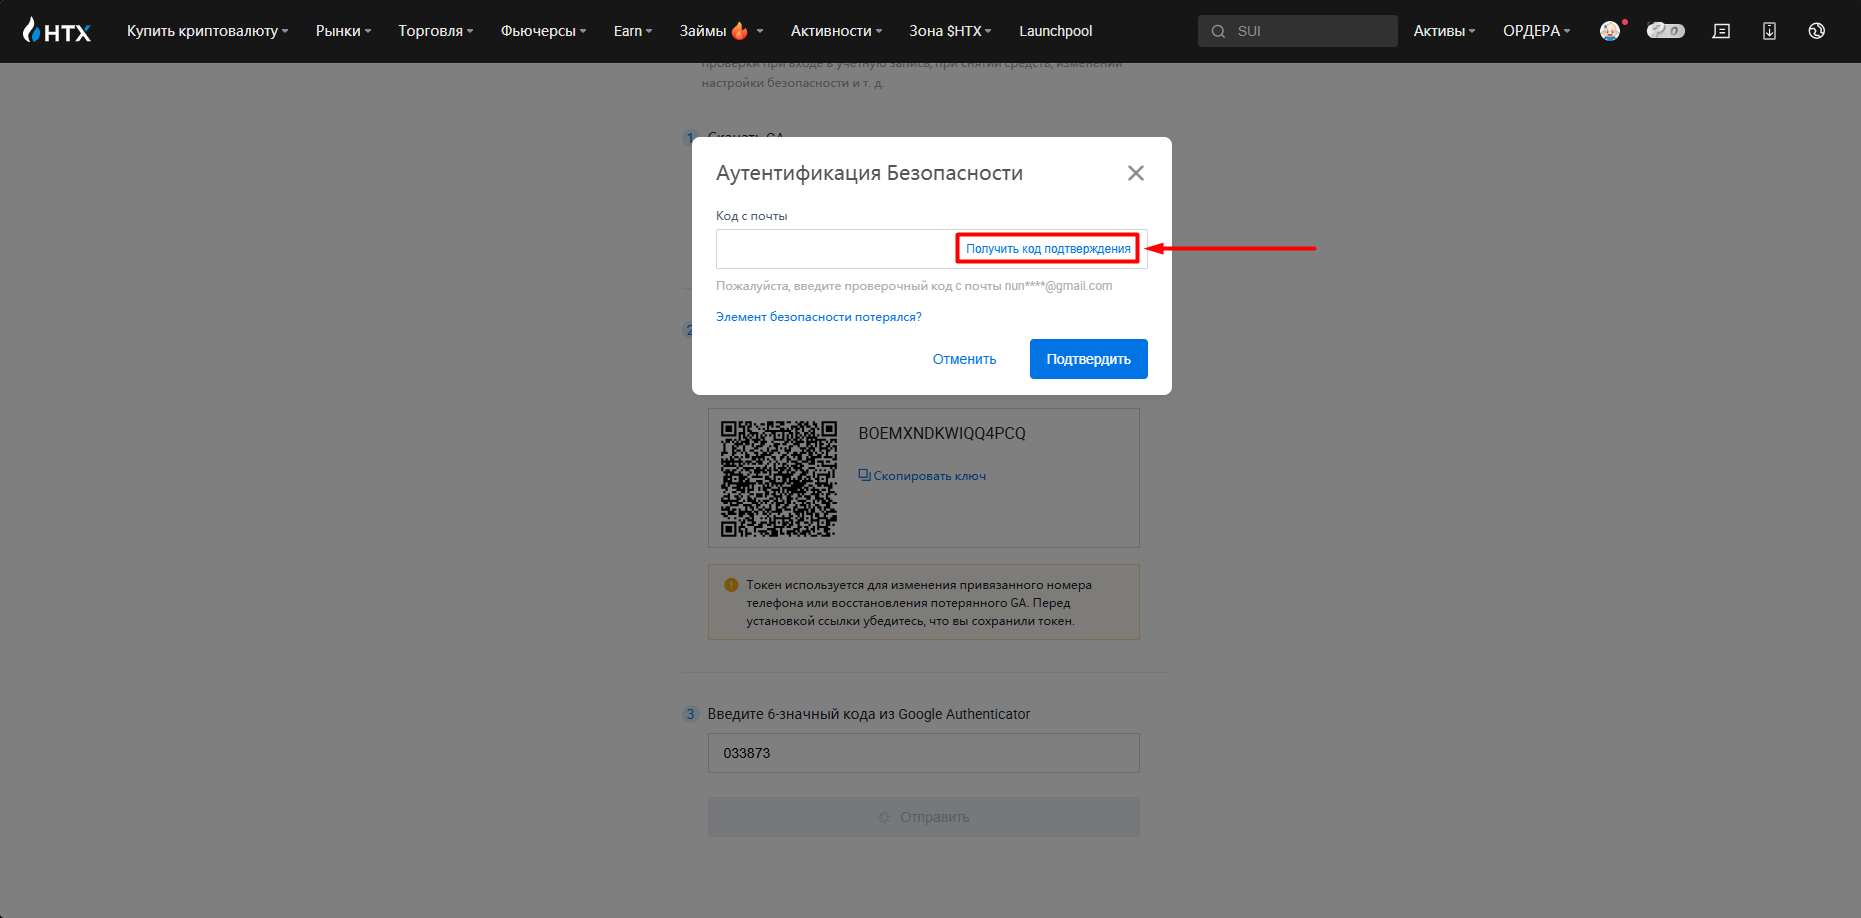The image size is (1861, 918).
Task: Click the search magnifier icon
Action: pyautogui.click(x=1218, y=31)
